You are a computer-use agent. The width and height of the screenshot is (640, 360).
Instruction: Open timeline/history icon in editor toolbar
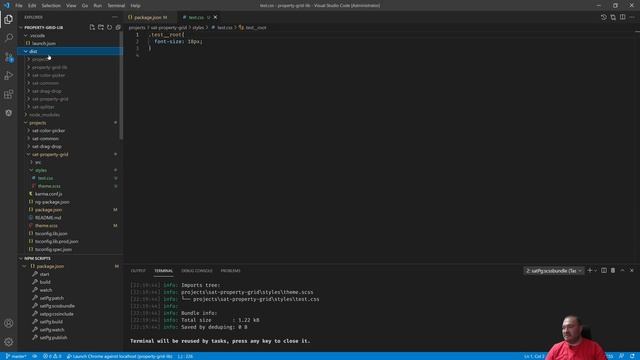coord(604,17)
